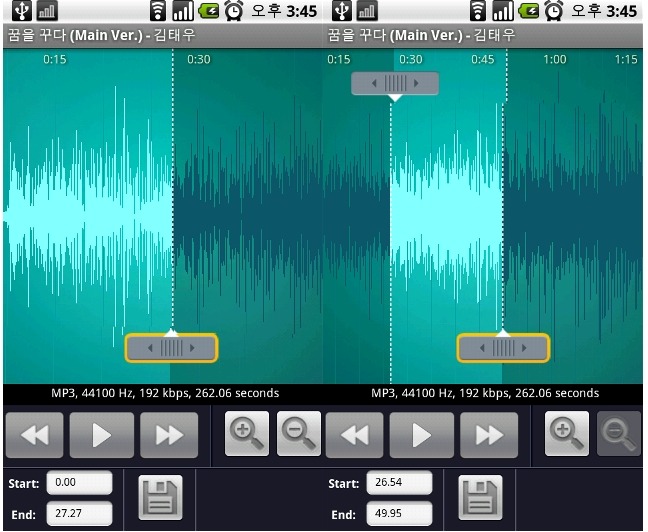Zoom out on the left waveform
The image size is (648, 532).
coord(299,434)
